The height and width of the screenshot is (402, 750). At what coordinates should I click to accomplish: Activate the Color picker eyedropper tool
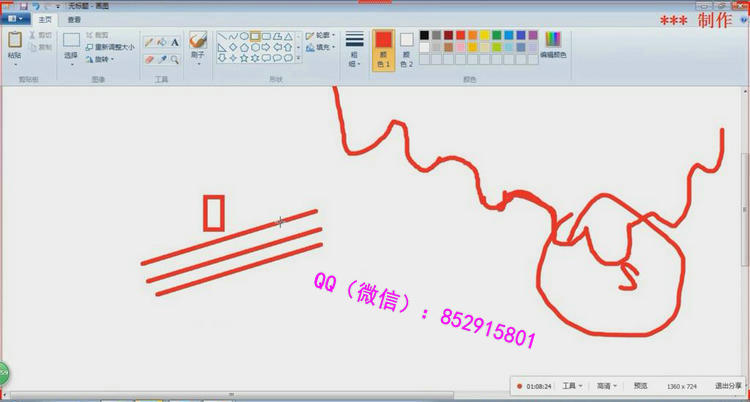point(162,59)
